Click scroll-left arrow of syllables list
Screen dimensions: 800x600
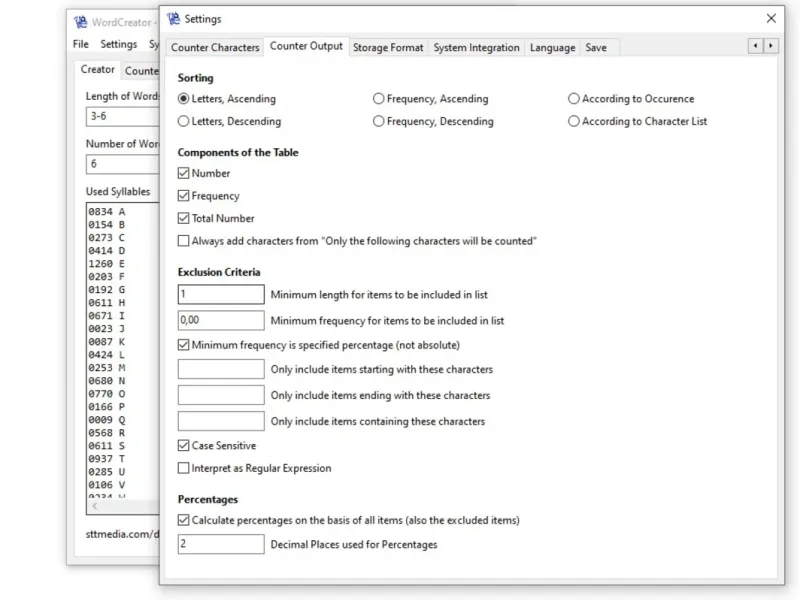point(94,506)
